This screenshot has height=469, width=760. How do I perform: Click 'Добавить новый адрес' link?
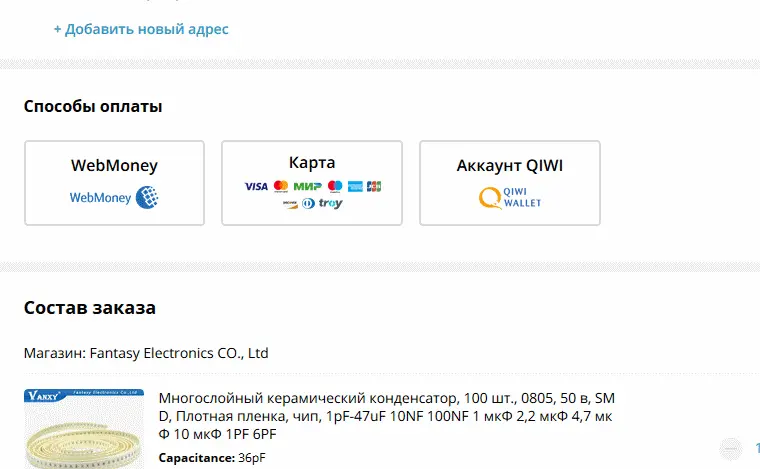(141, 29)
